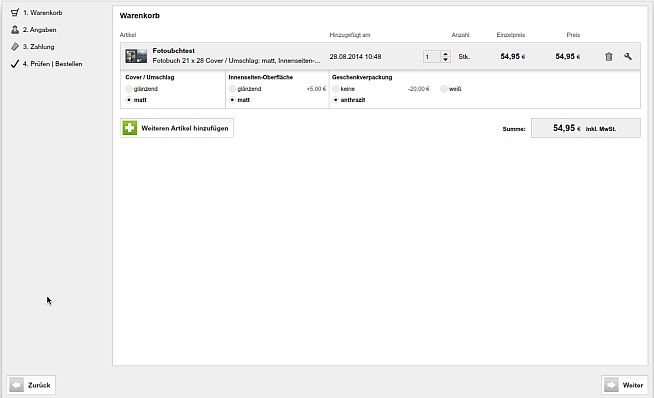Select glänzend for Cover / Umschlag
Viewport: 654px width, 398px height.
click(x=128, y=88)
